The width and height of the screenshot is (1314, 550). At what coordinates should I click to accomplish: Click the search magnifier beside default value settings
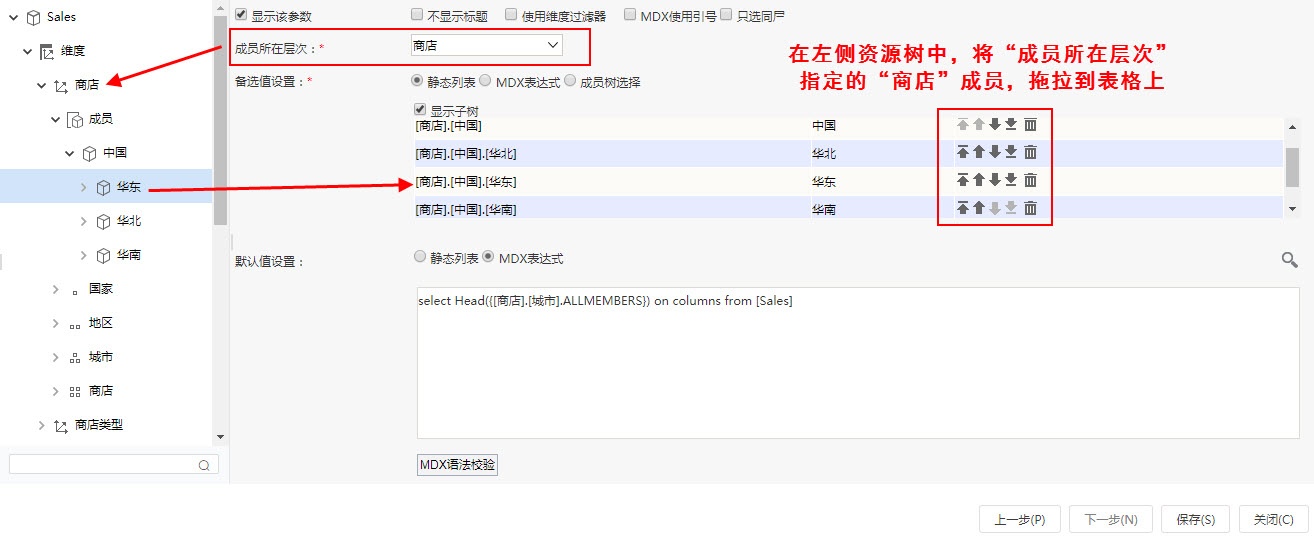[x=1290, y=260]
